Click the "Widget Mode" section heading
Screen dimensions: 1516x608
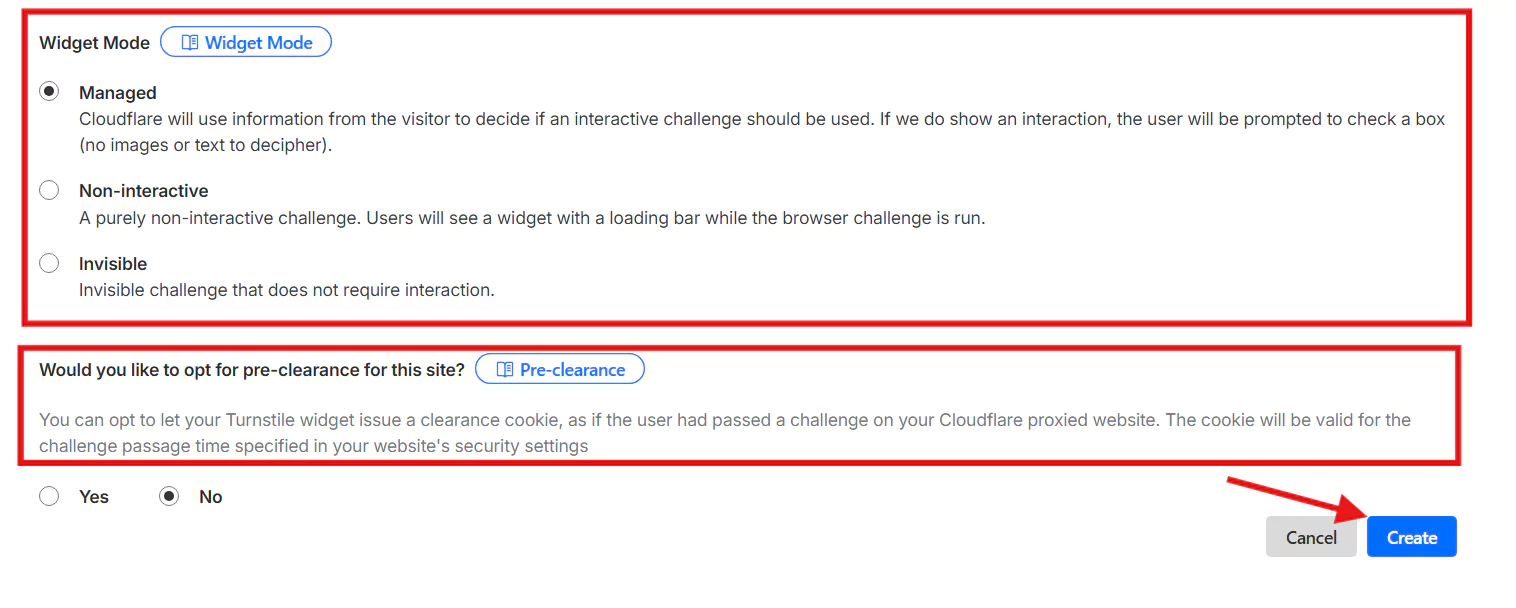(94, 43)
